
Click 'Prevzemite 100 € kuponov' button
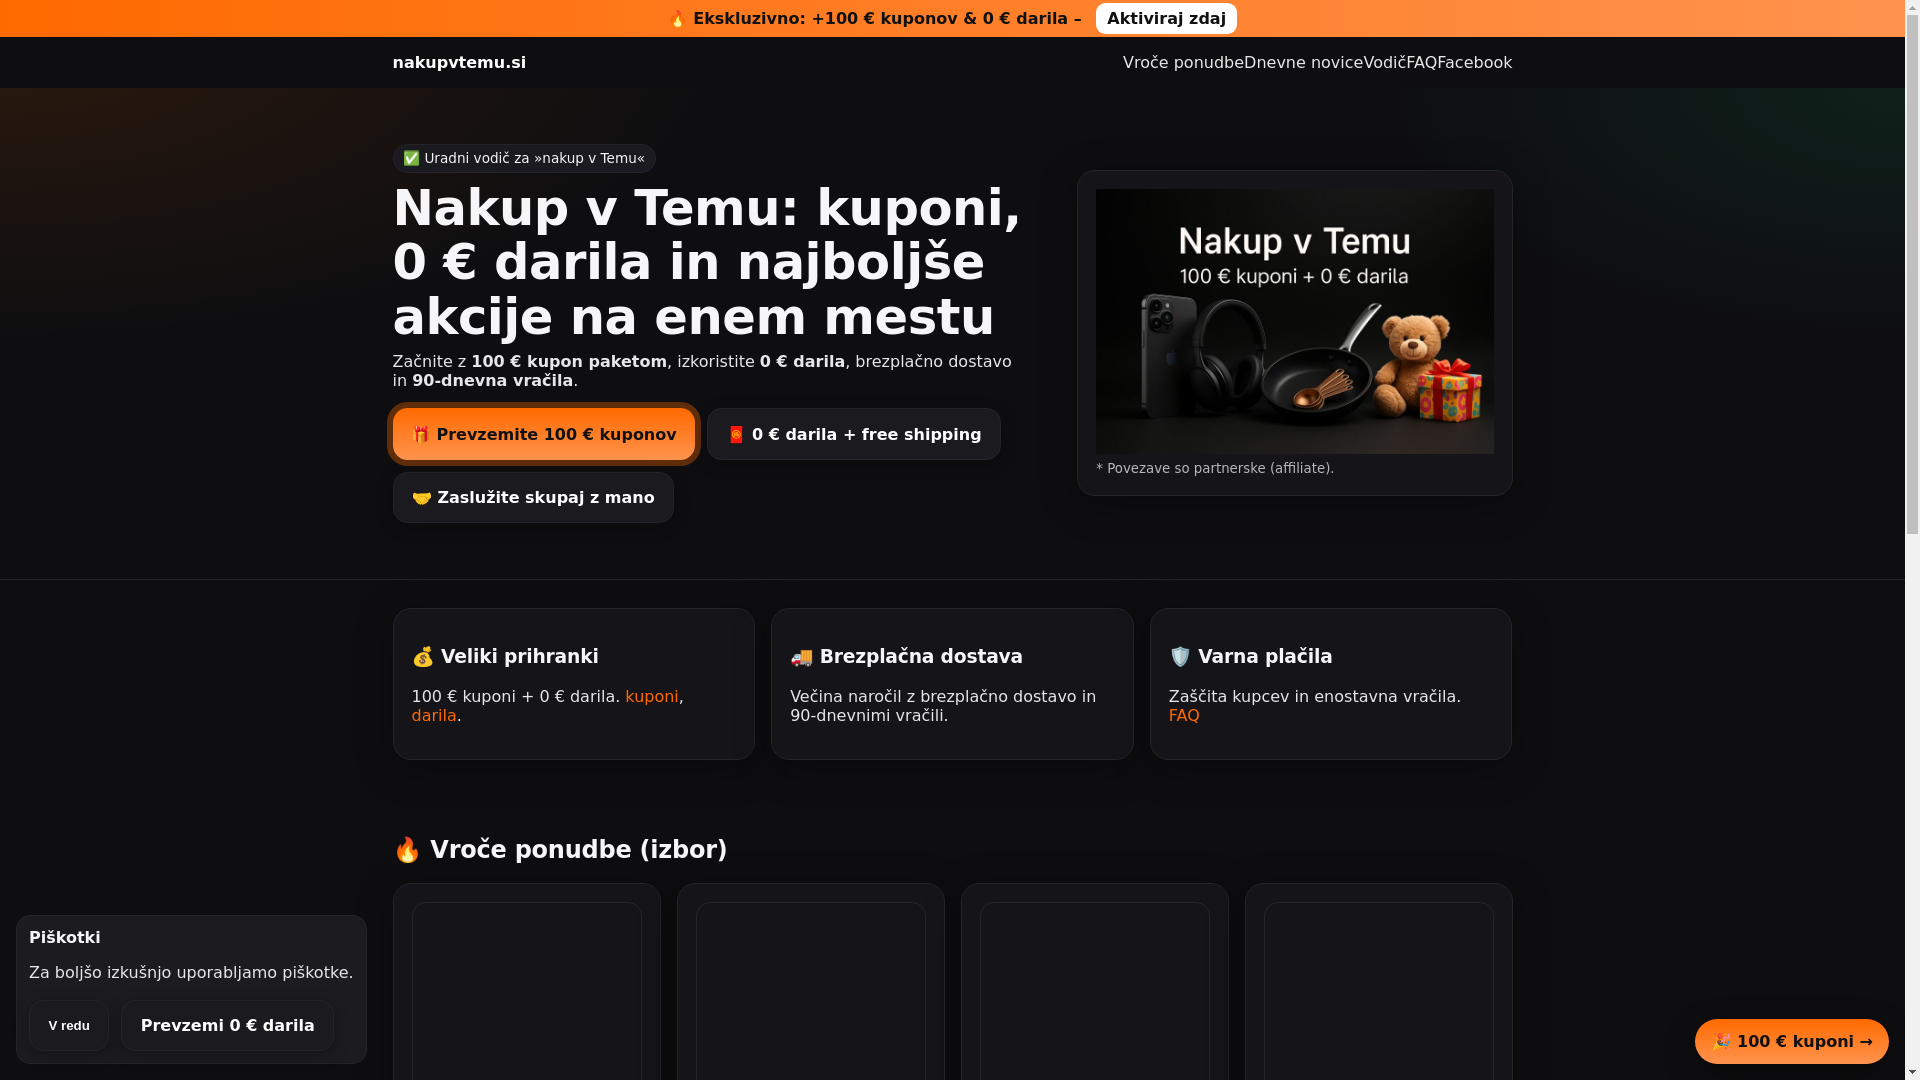(543, 434)
